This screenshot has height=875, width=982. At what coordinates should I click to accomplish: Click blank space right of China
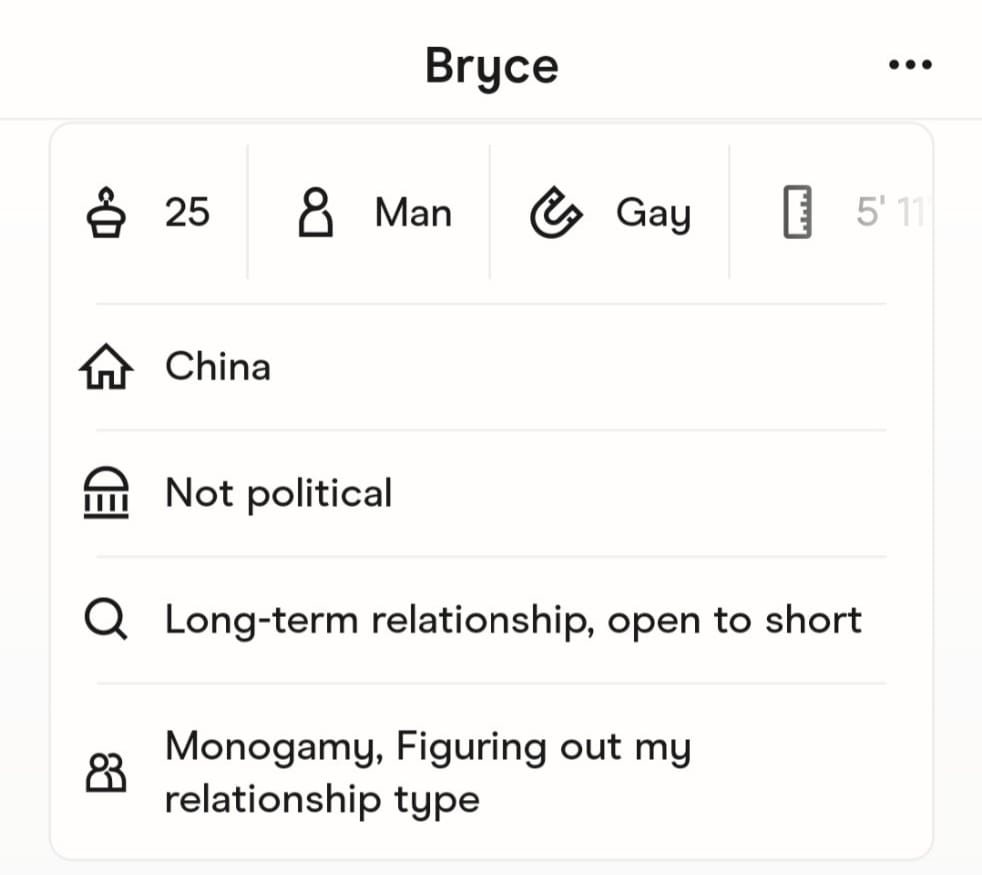click(x=600, y=367)
